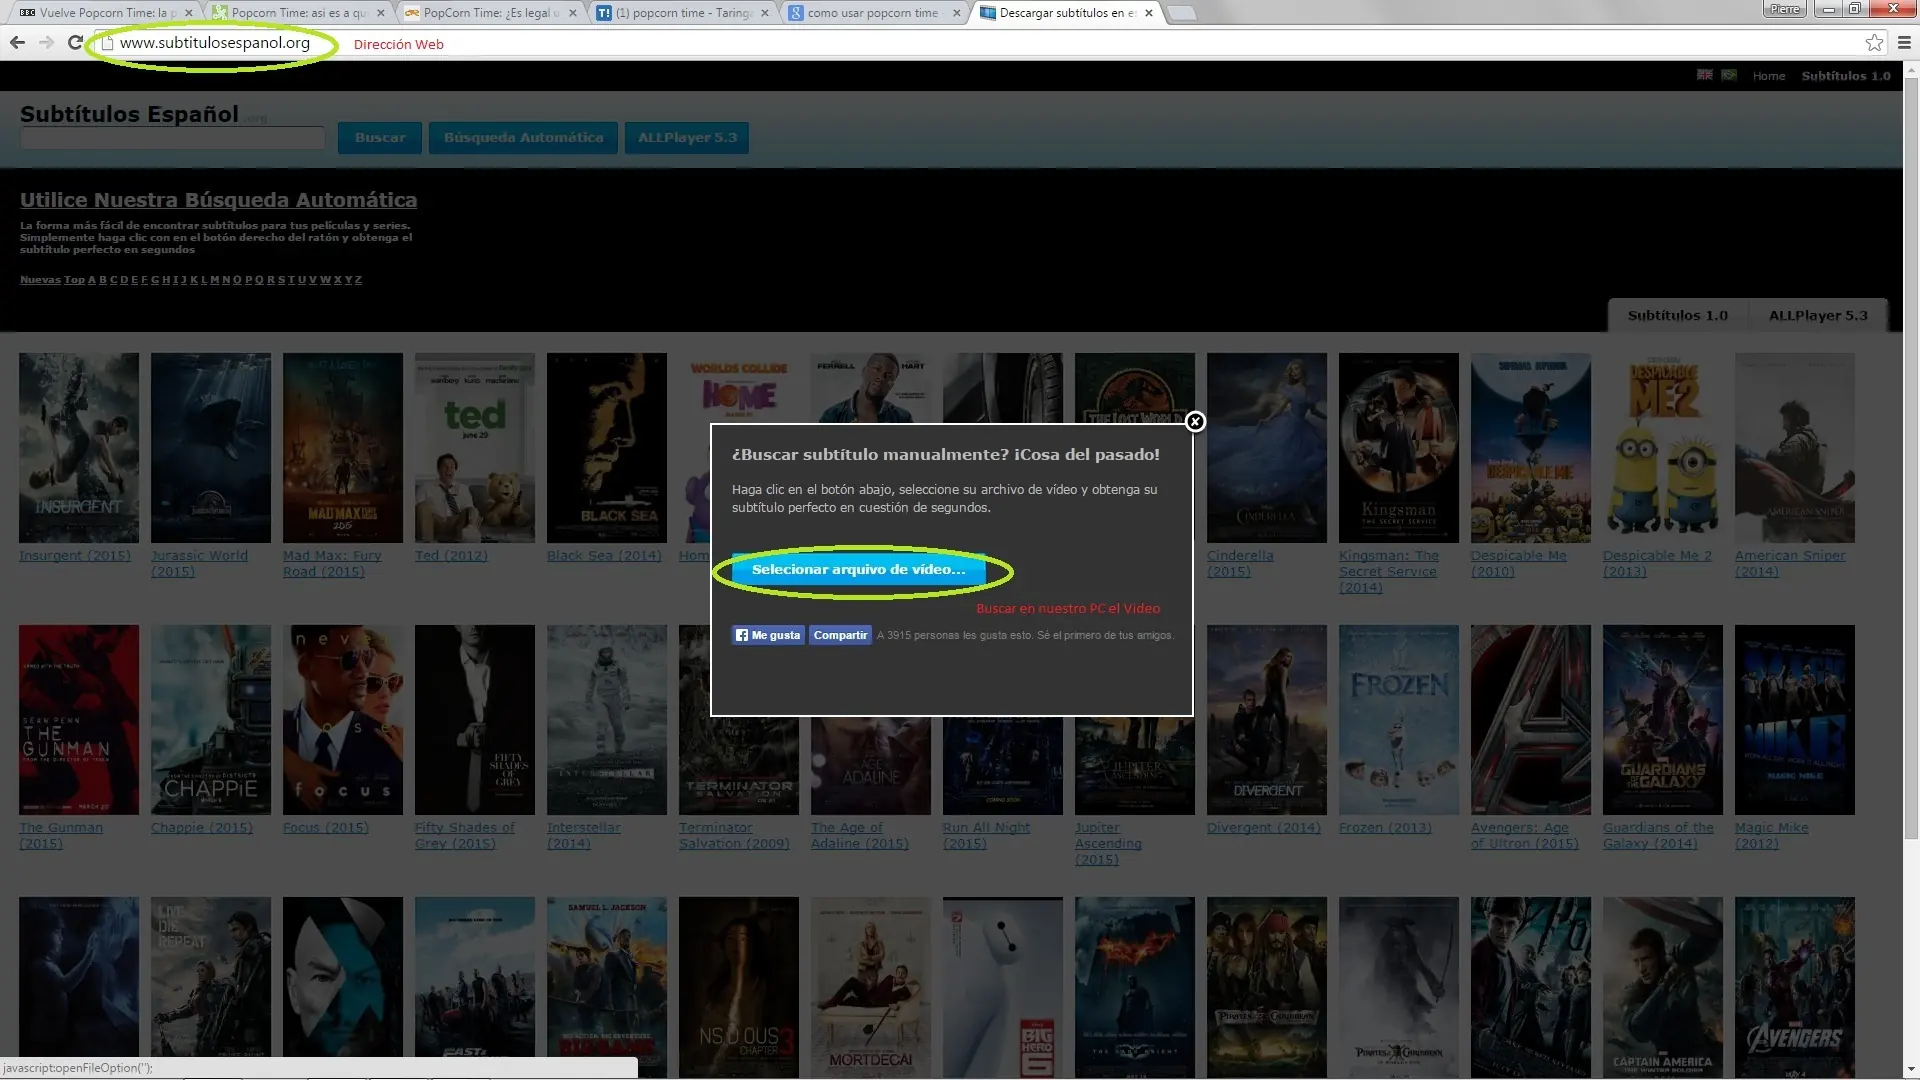
Task: Open Insurgent (2015) link
Action: (x=75, y=556)
